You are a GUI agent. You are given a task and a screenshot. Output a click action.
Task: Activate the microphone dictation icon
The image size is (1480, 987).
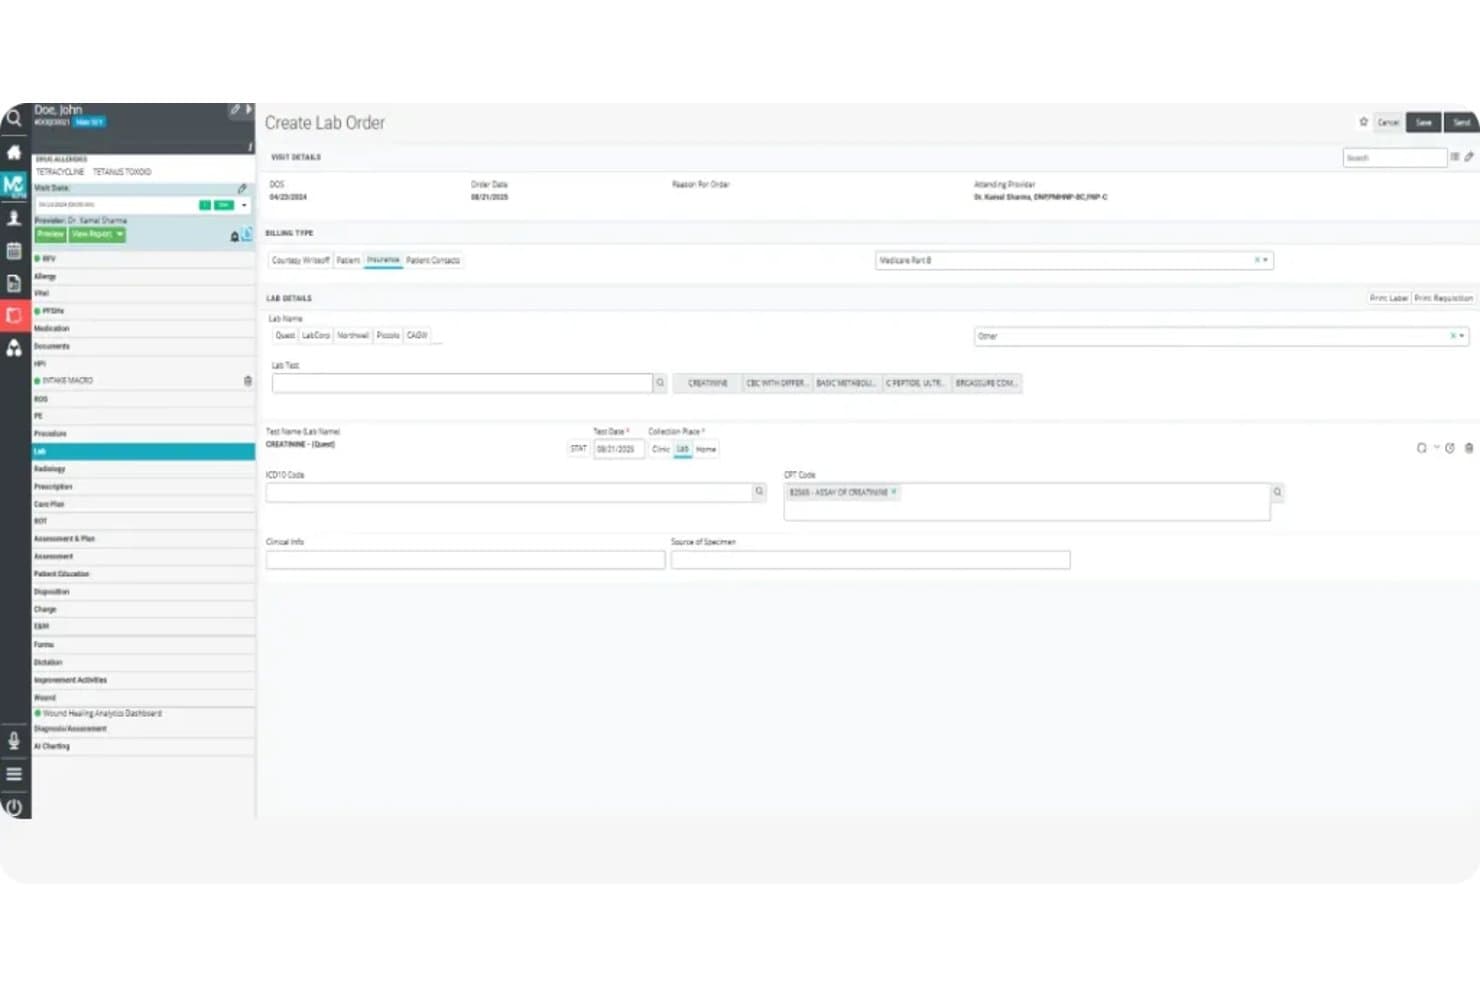[x=14, y=740]
